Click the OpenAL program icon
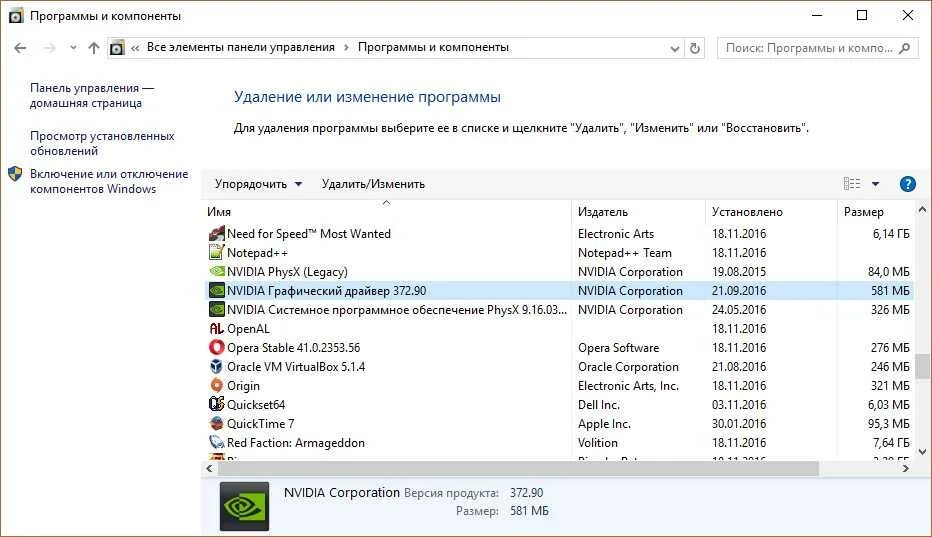The height and width of the screenshot is (537, 932). [216, 329]
